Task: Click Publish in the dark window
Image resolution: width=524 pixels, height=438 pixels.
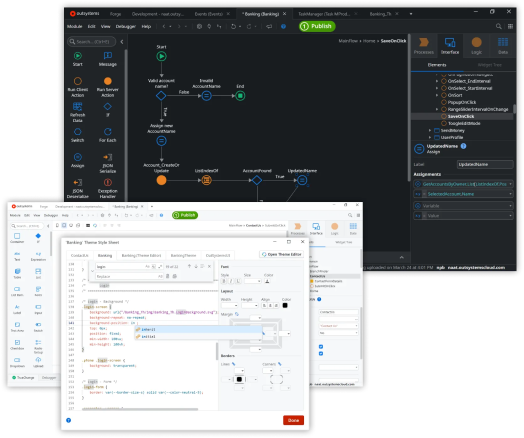Action: [x=317, y=26]
